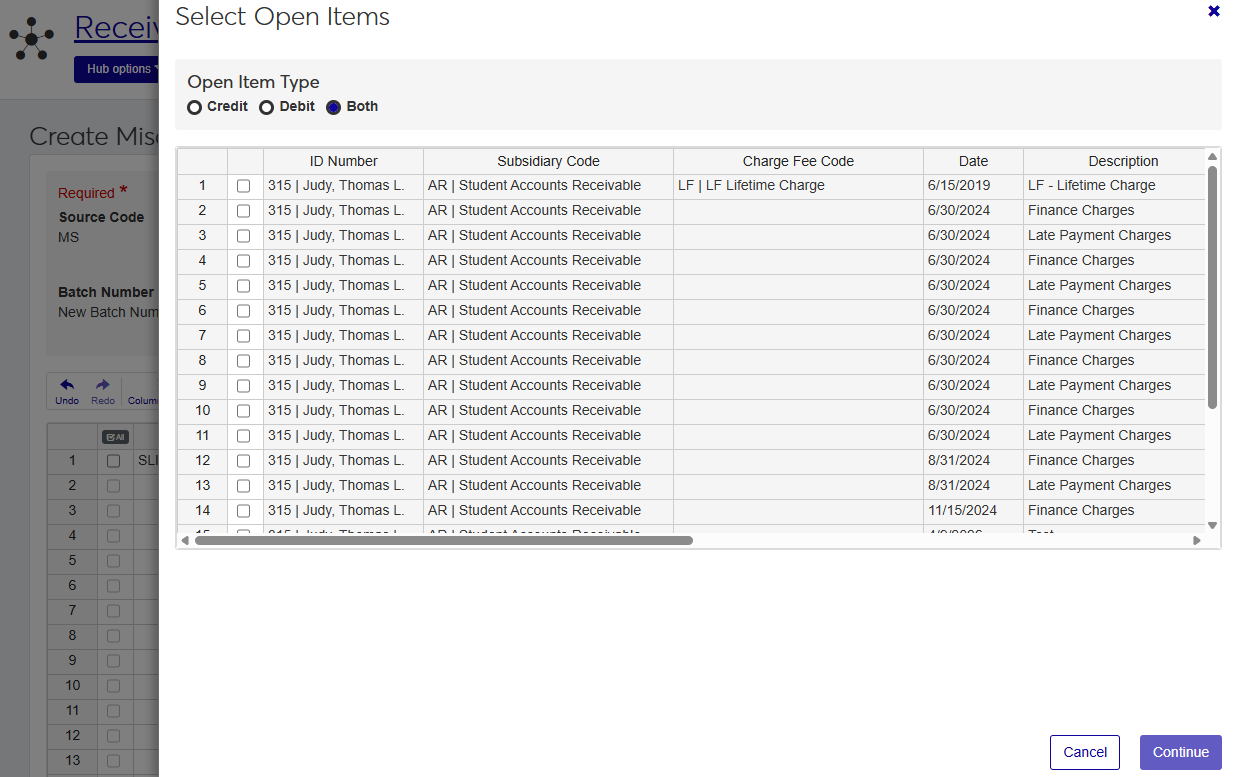Open the Hub options dropdown

117,69
